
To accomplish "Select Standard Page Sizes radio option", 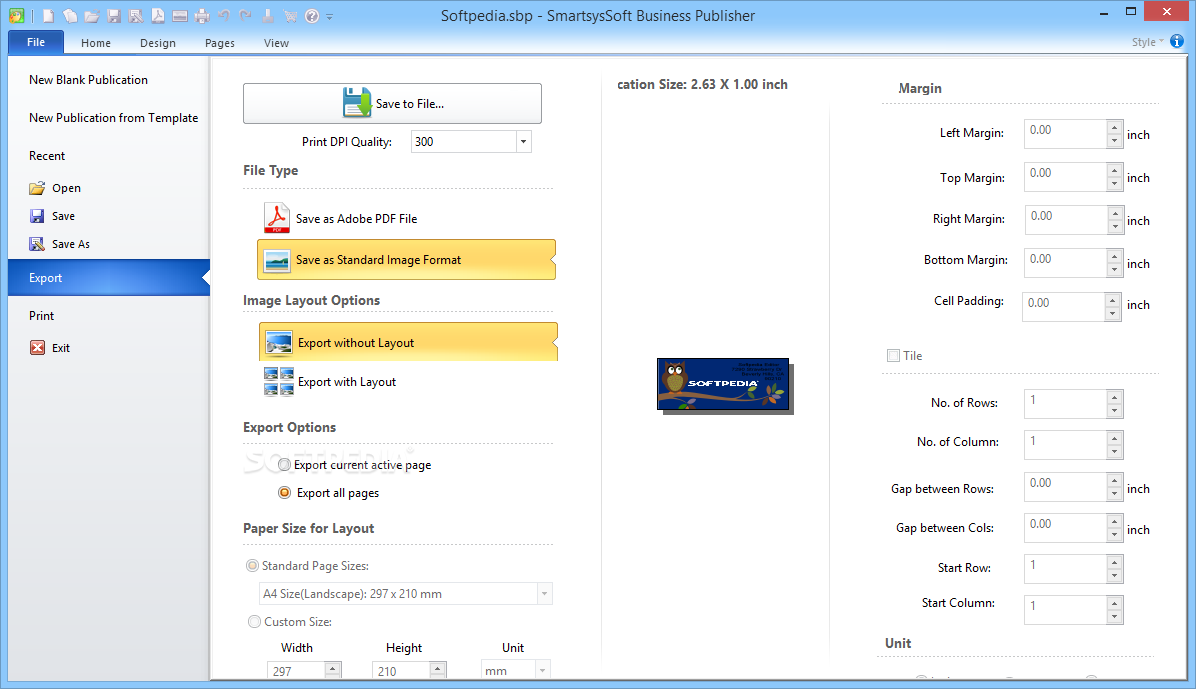I will 252,565.
